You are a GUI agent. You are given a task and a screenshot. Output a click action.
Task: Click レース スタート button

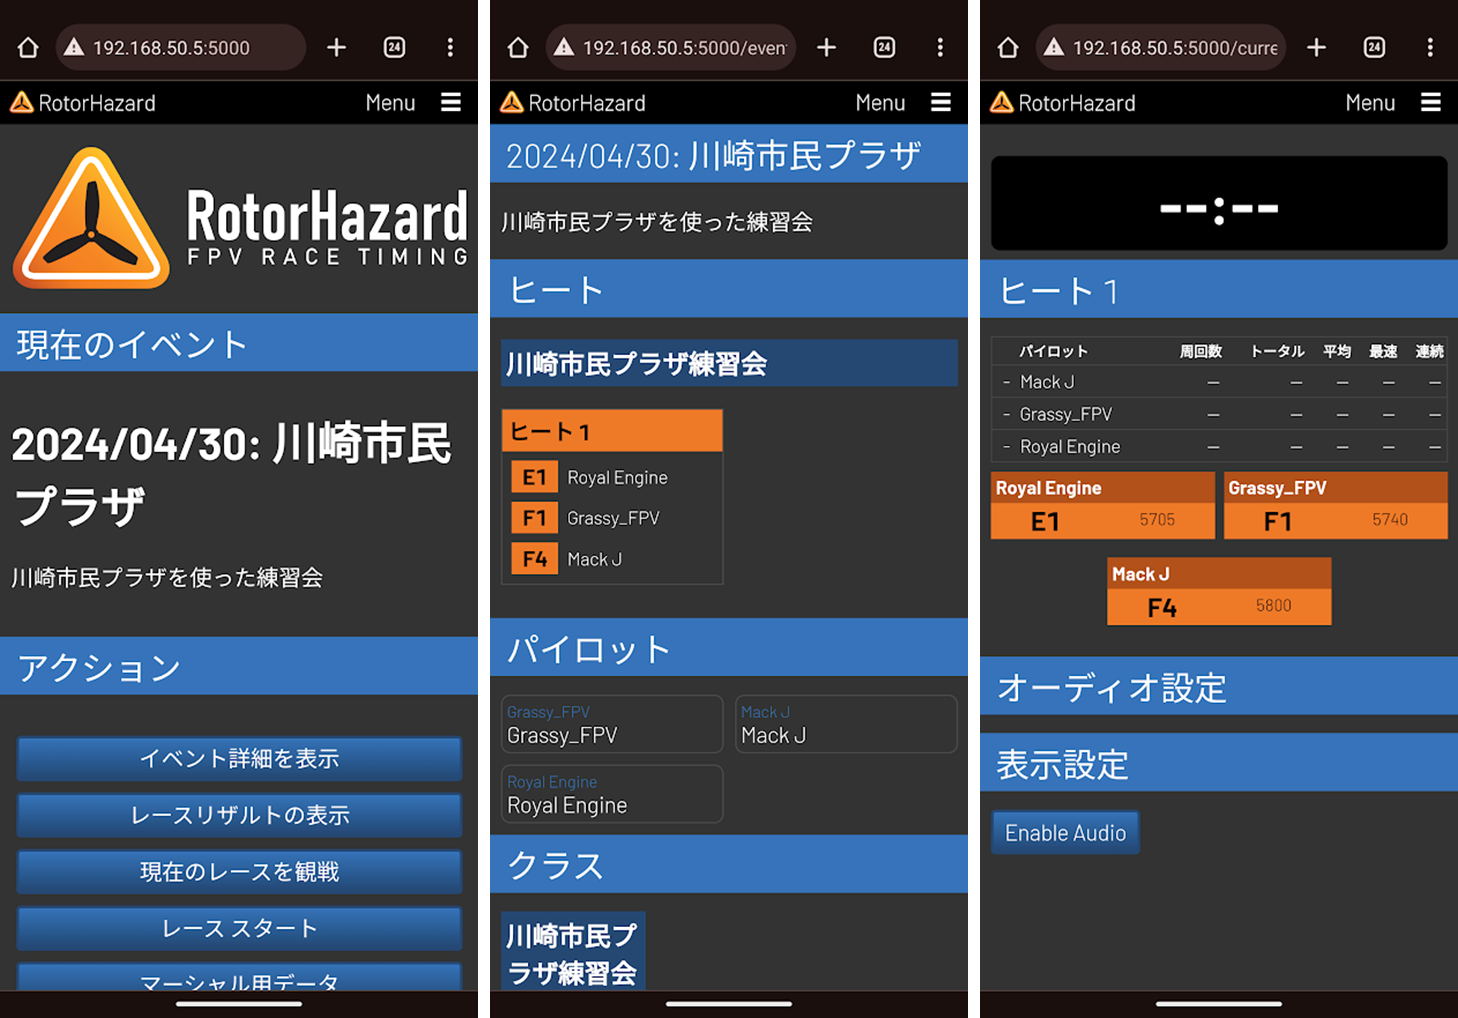tap(239, 928)
